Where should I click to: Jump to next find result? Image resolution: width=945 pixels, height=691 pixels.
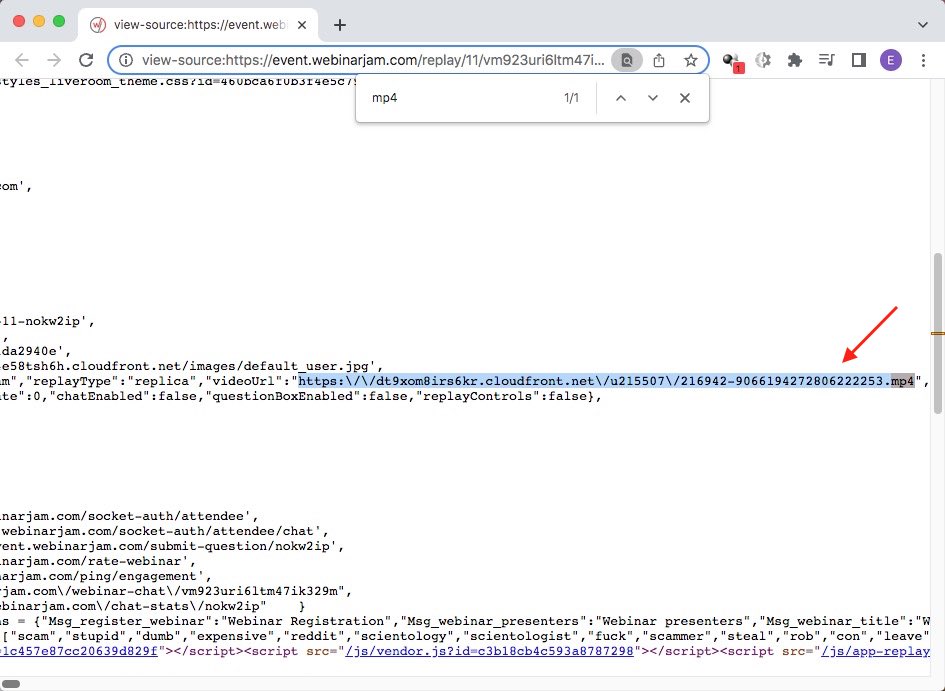[653, 98]
